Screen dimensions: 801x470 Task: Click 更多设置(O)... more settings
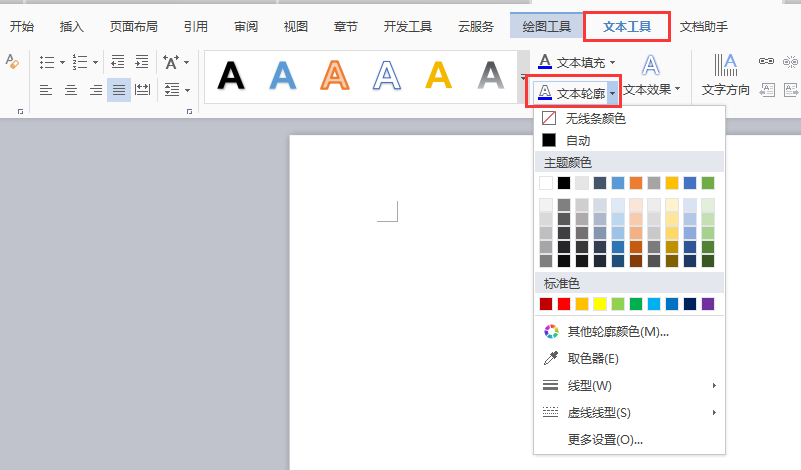tap(605, 439)
